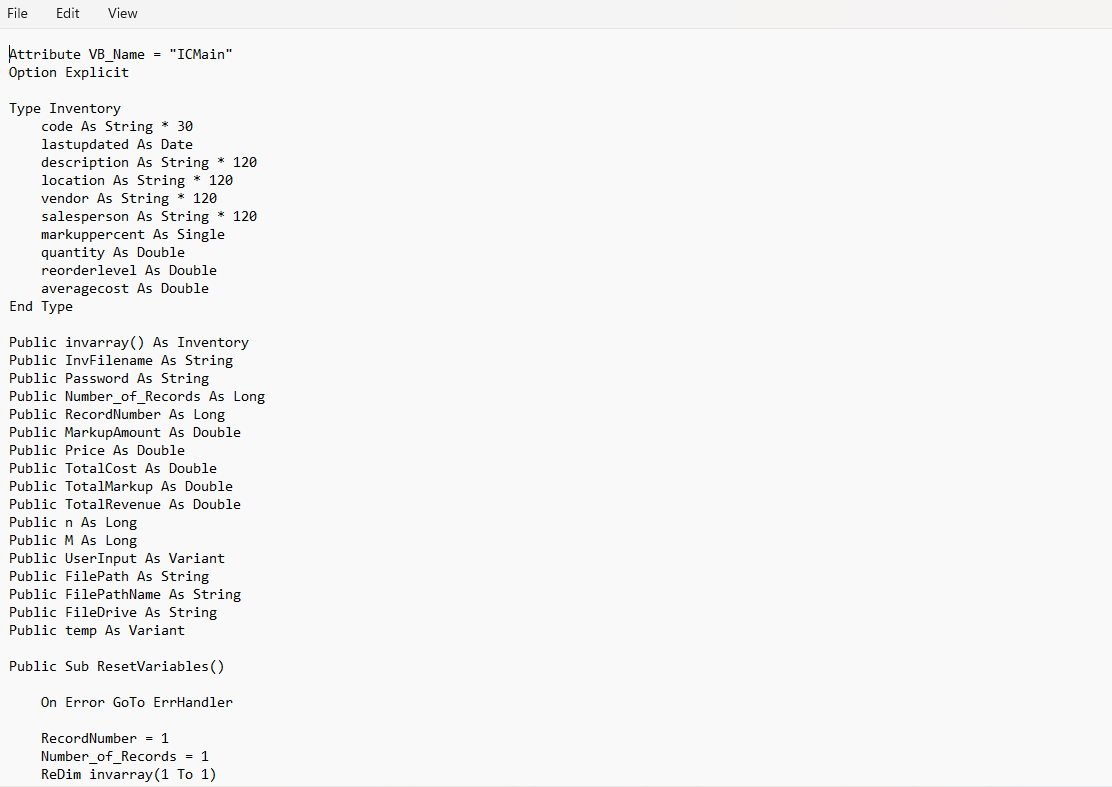
Task: Open the View menu
Action: pyautogui.click(x=122, y=13)
